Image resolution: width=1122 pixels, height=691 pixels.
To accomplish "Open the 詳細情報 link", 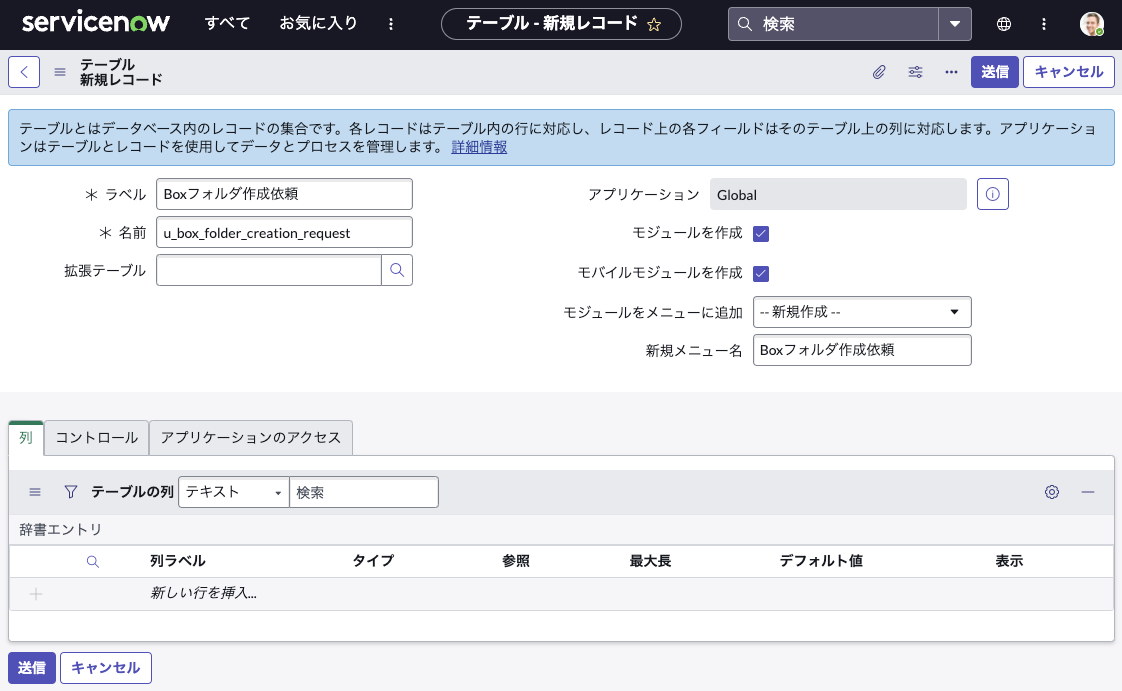I will (479, 147).
